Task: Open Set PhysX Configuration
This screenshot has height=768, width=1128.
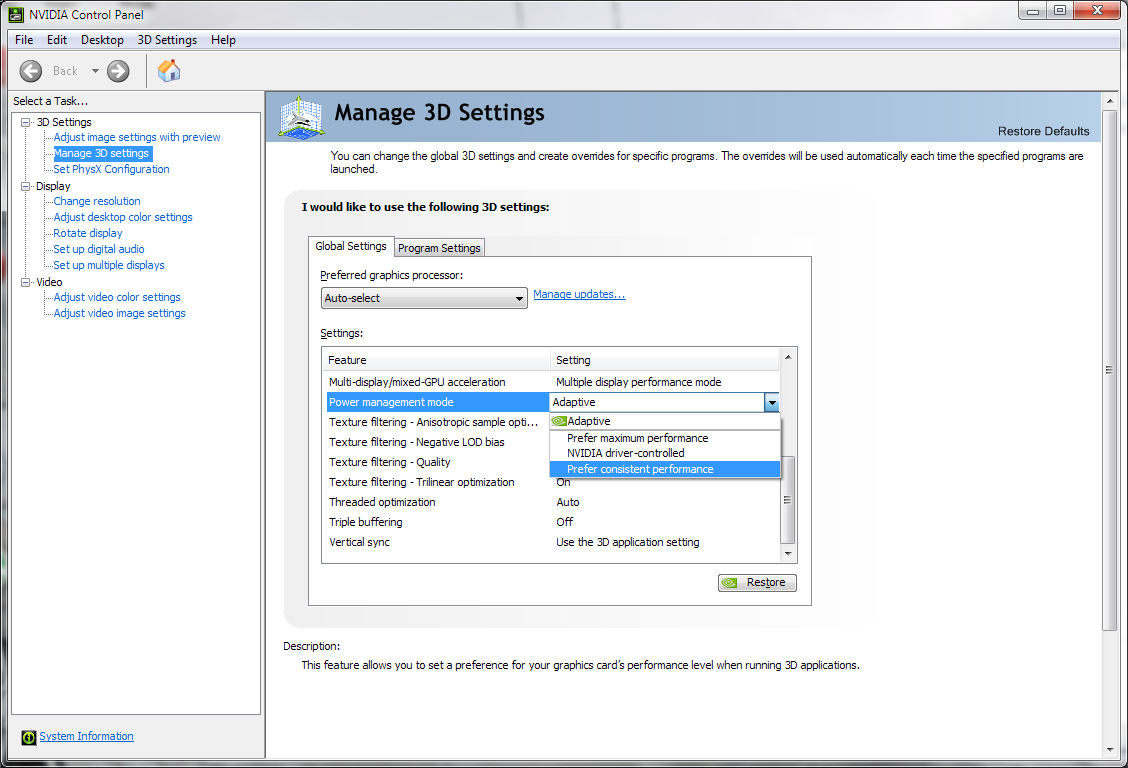Action: [112, 169]
